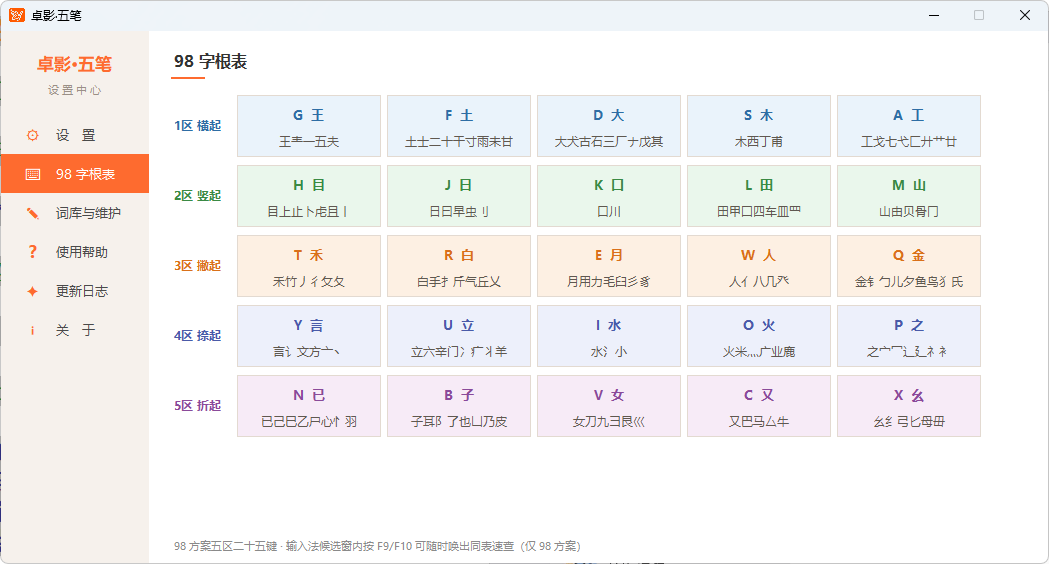Click the Q 金 radical card
Viewport: 1049px width, 564px height.
point(909,266)
